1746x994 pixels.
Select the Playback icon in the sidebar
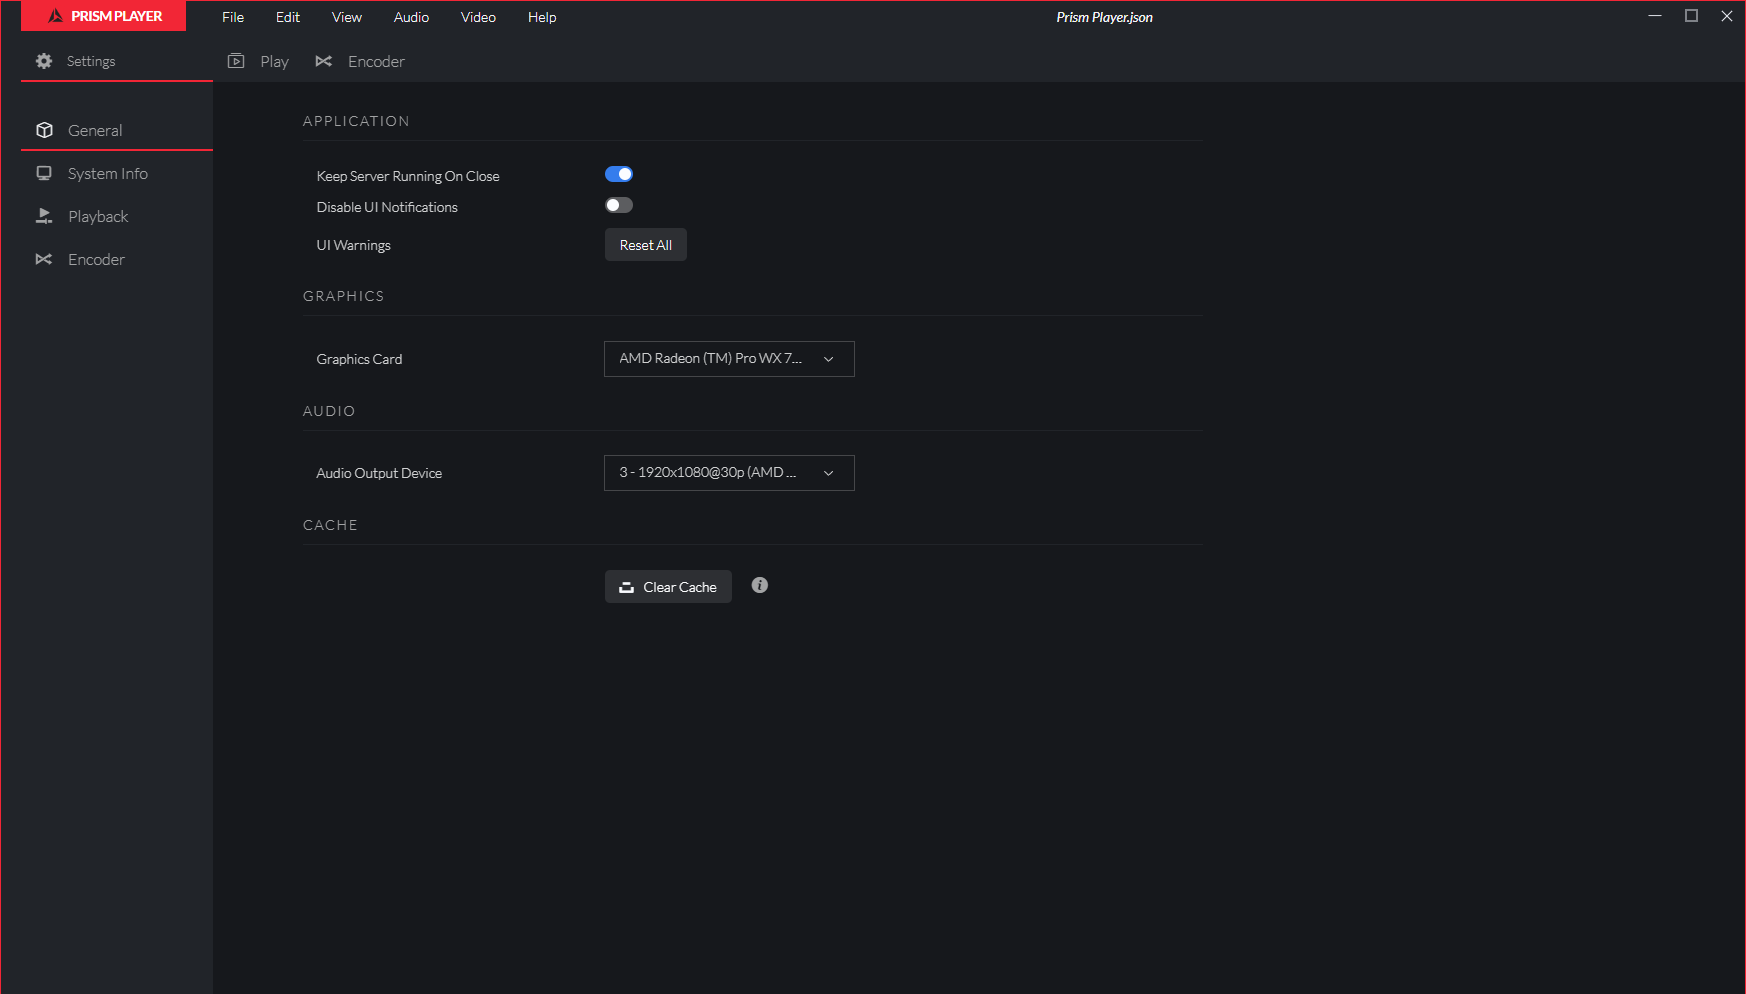tap(44, 216)
